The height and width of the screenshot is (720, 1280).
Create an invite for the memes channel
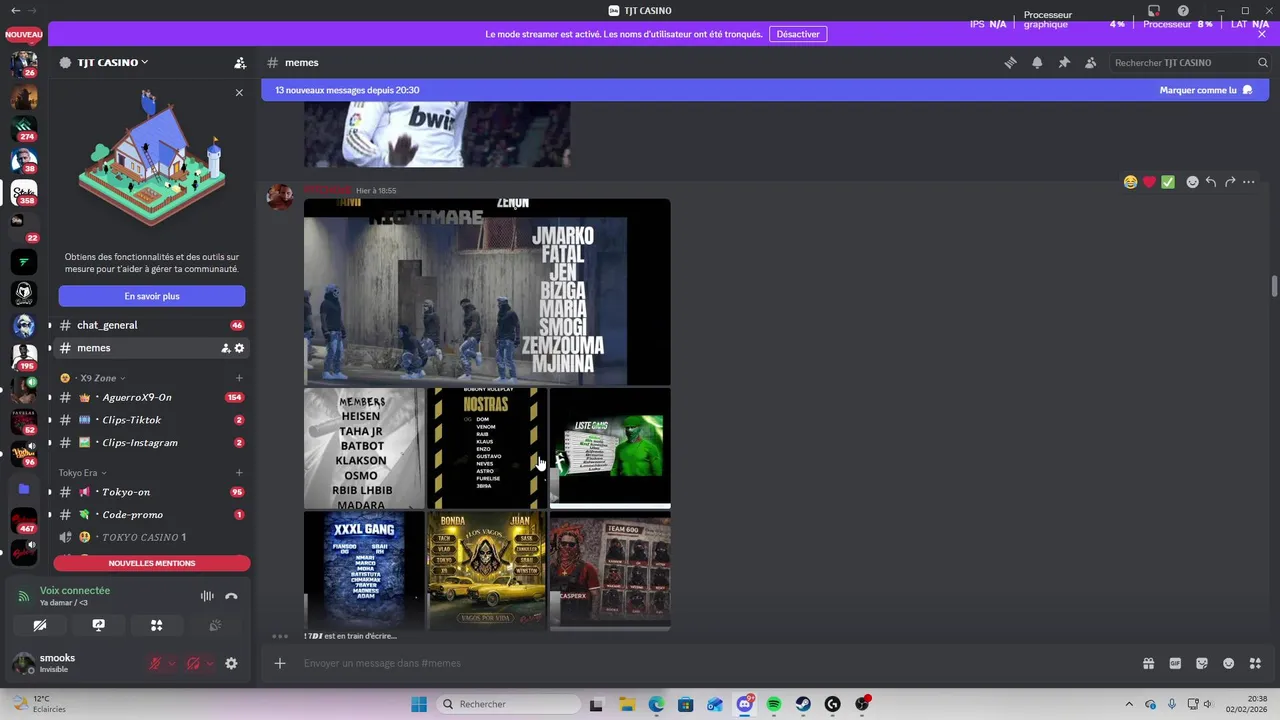coord(225,348)
